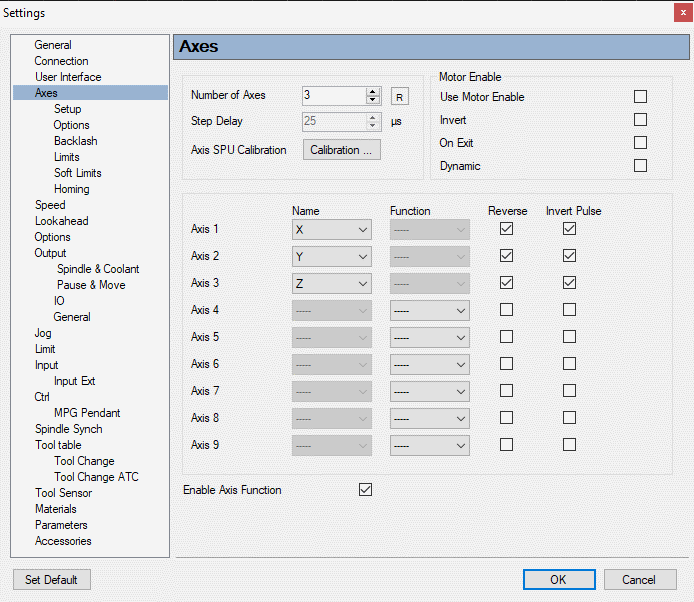The width and height of the screenshot is (694, 602).
Task: Open Tool Change ATC settings
Action: coord(96,477)
